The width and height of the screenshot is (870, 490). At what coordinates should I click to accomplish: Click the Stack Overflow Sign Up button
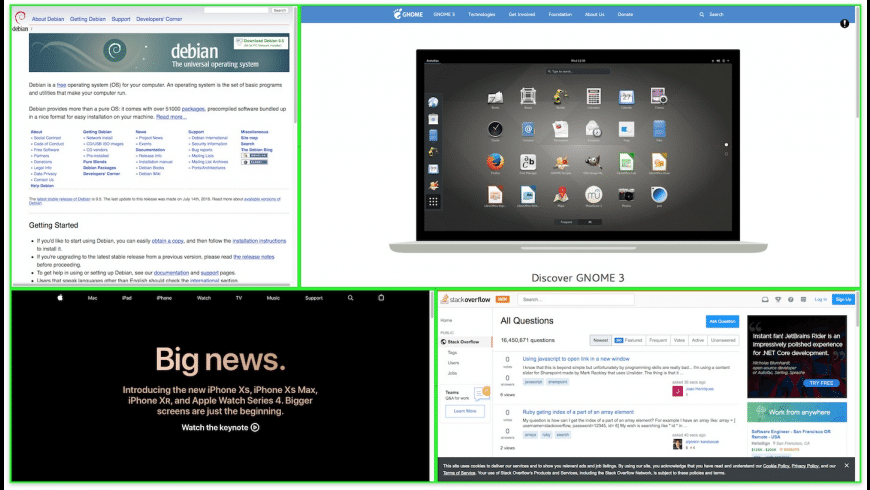pos(843,300)
